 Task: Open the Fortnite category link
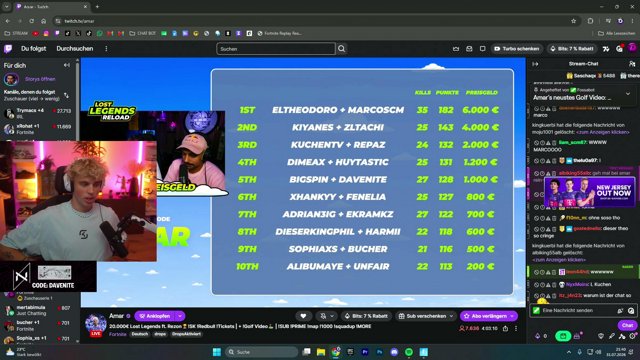[x=118, y=334]
